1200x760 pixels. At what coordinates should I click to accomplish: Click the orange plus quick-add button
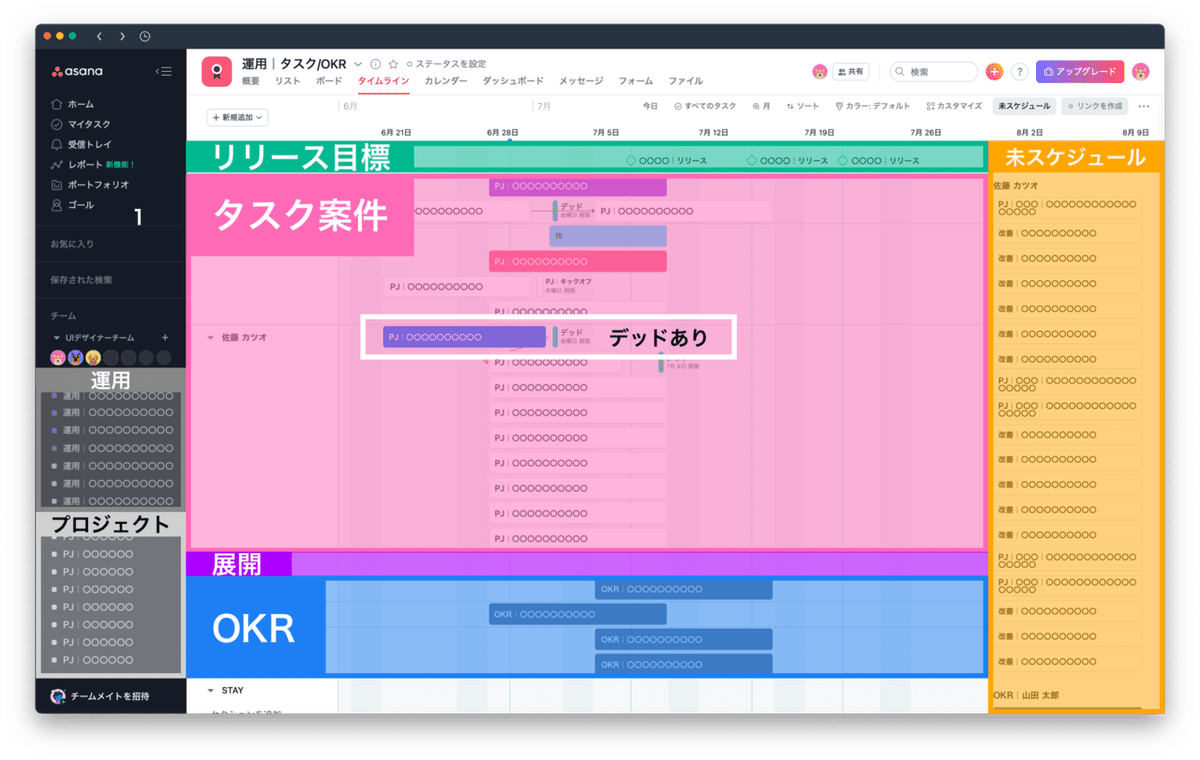[x=994, y=72]
